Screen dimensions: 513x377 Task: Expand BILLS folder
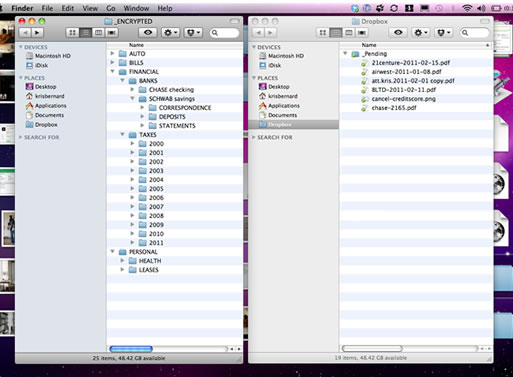[x=113, y=62]
